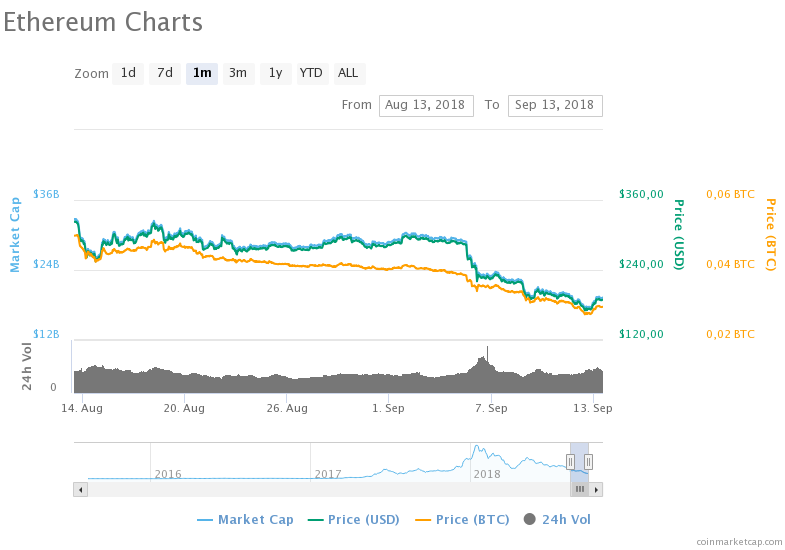785x550 pixels.
Task: Click the 0,06 BTC axis value
Action: coord(730,194)
